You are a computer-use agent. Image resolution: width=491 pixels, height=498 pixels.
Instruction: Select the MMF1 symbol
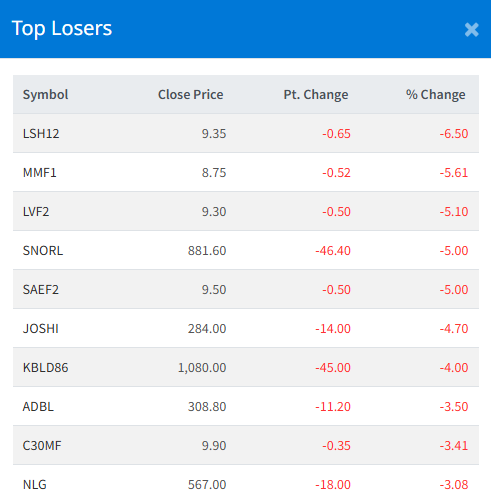pos(39,173)
